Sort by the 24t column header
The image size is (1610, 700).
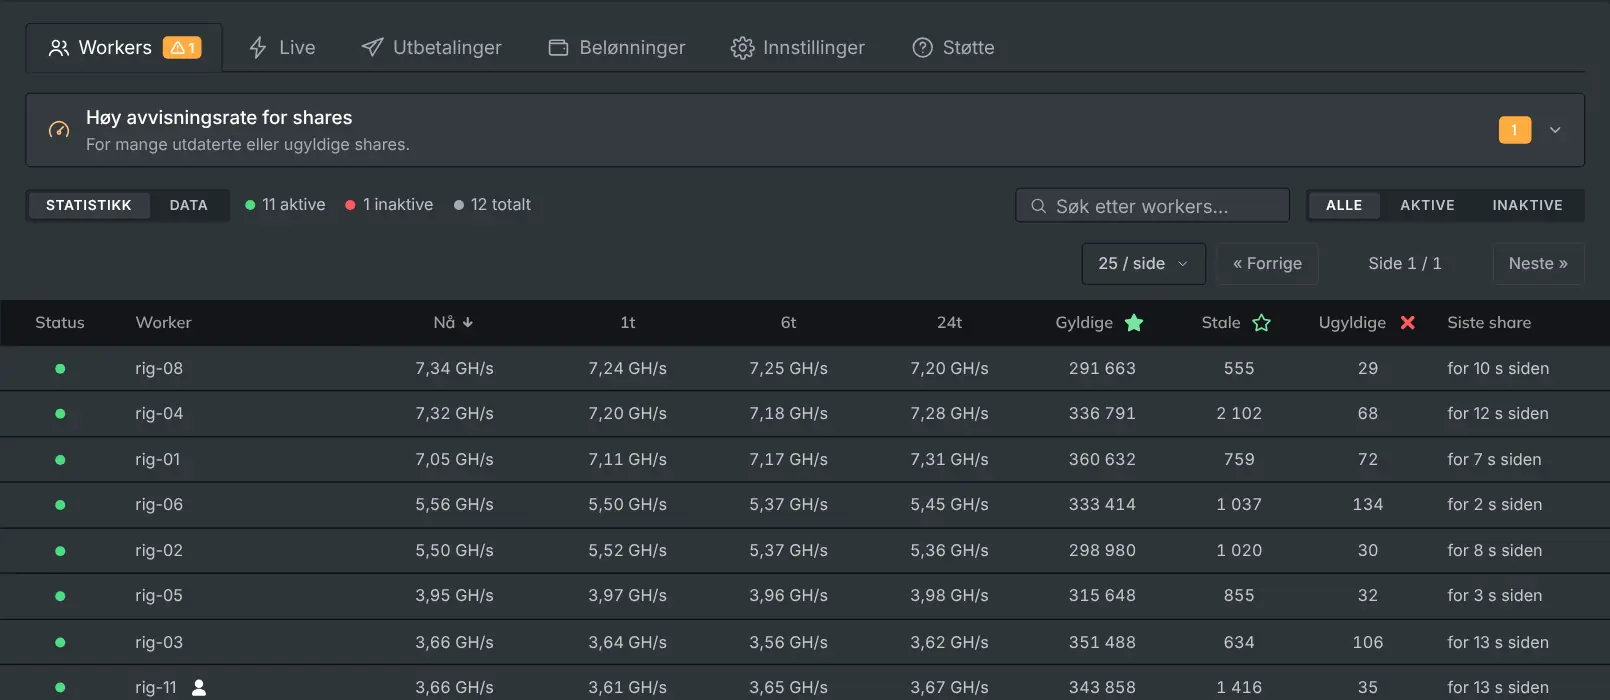(949, 323)
